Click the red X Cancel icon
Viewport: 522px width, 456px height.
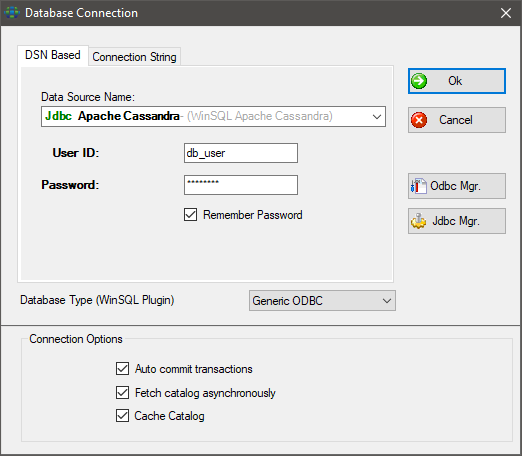[419, 120]
